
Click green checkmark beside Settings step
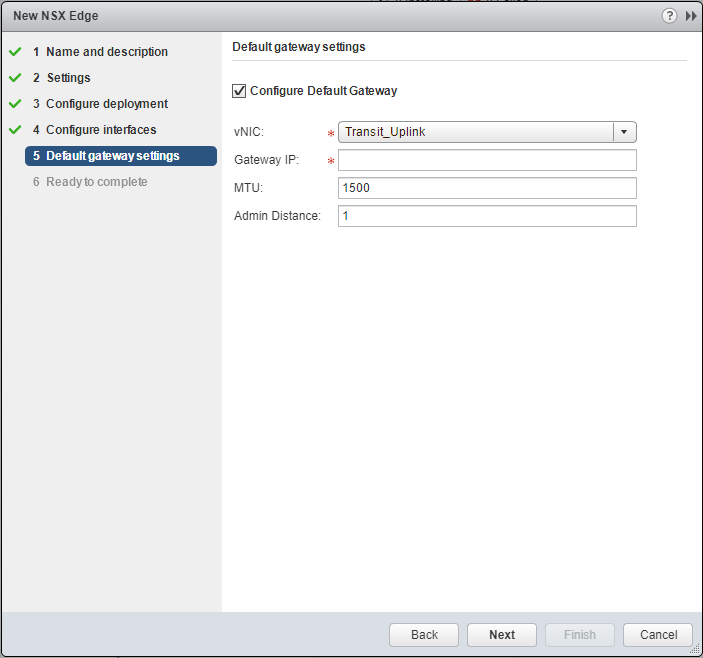tap(15, 78)
